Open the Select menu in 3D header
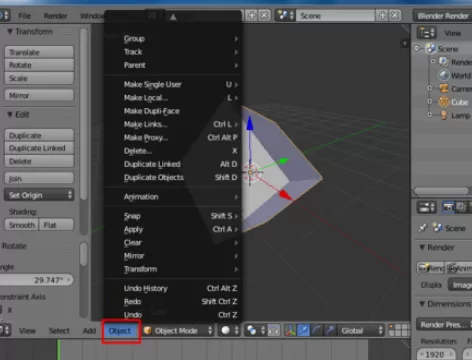Viewport: 472px width, 360px height. tap(59, 331)
